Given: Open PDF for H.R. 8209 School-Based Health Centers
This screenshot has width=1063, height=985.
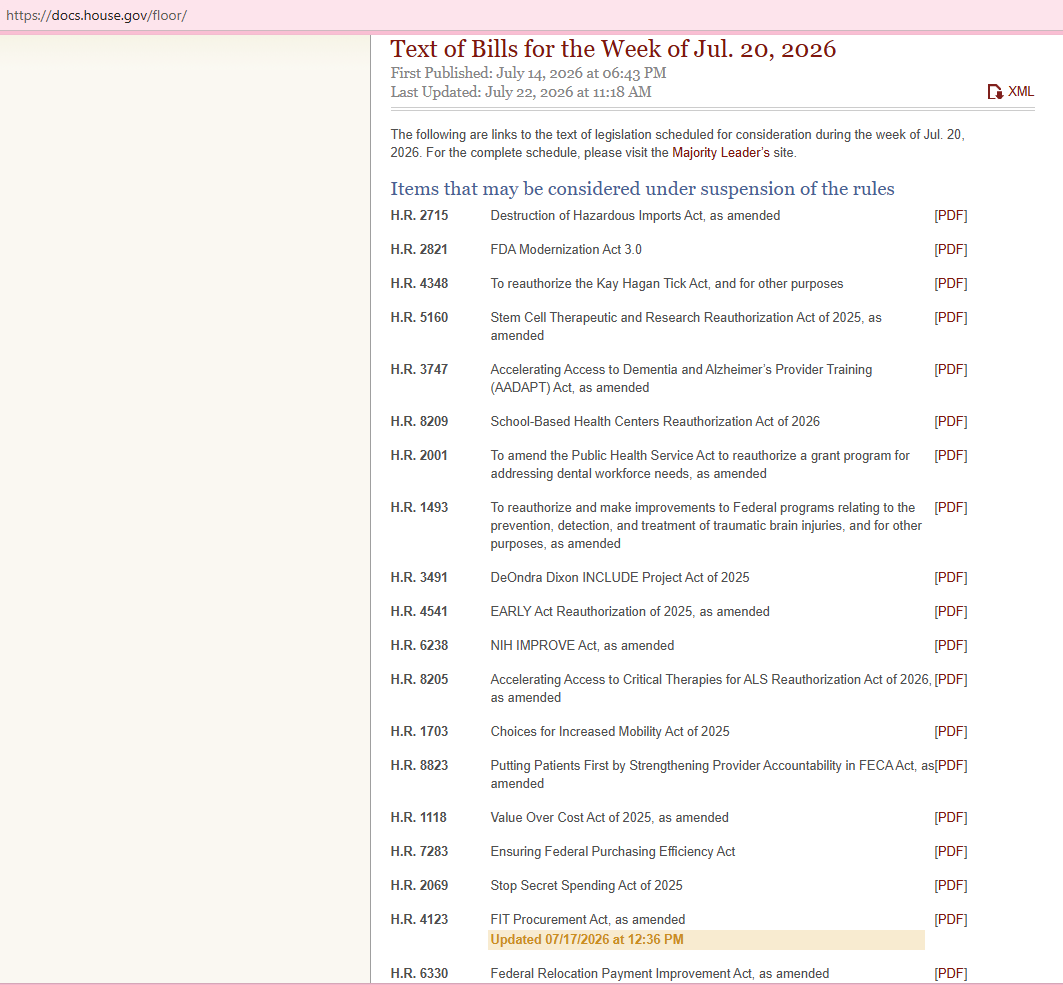Looking at the screenshot, I should [x=950, y=422].
